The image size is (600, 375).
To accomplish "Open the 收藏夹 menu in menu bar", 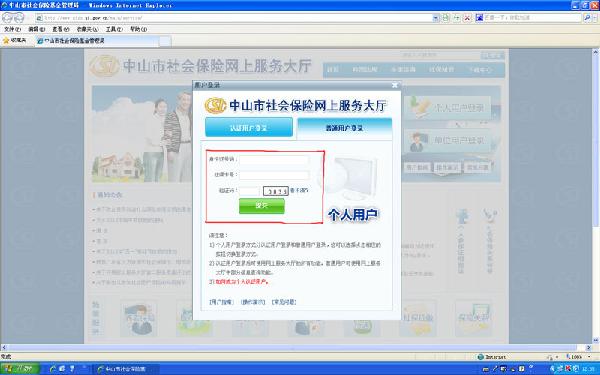I will [87, 29].
